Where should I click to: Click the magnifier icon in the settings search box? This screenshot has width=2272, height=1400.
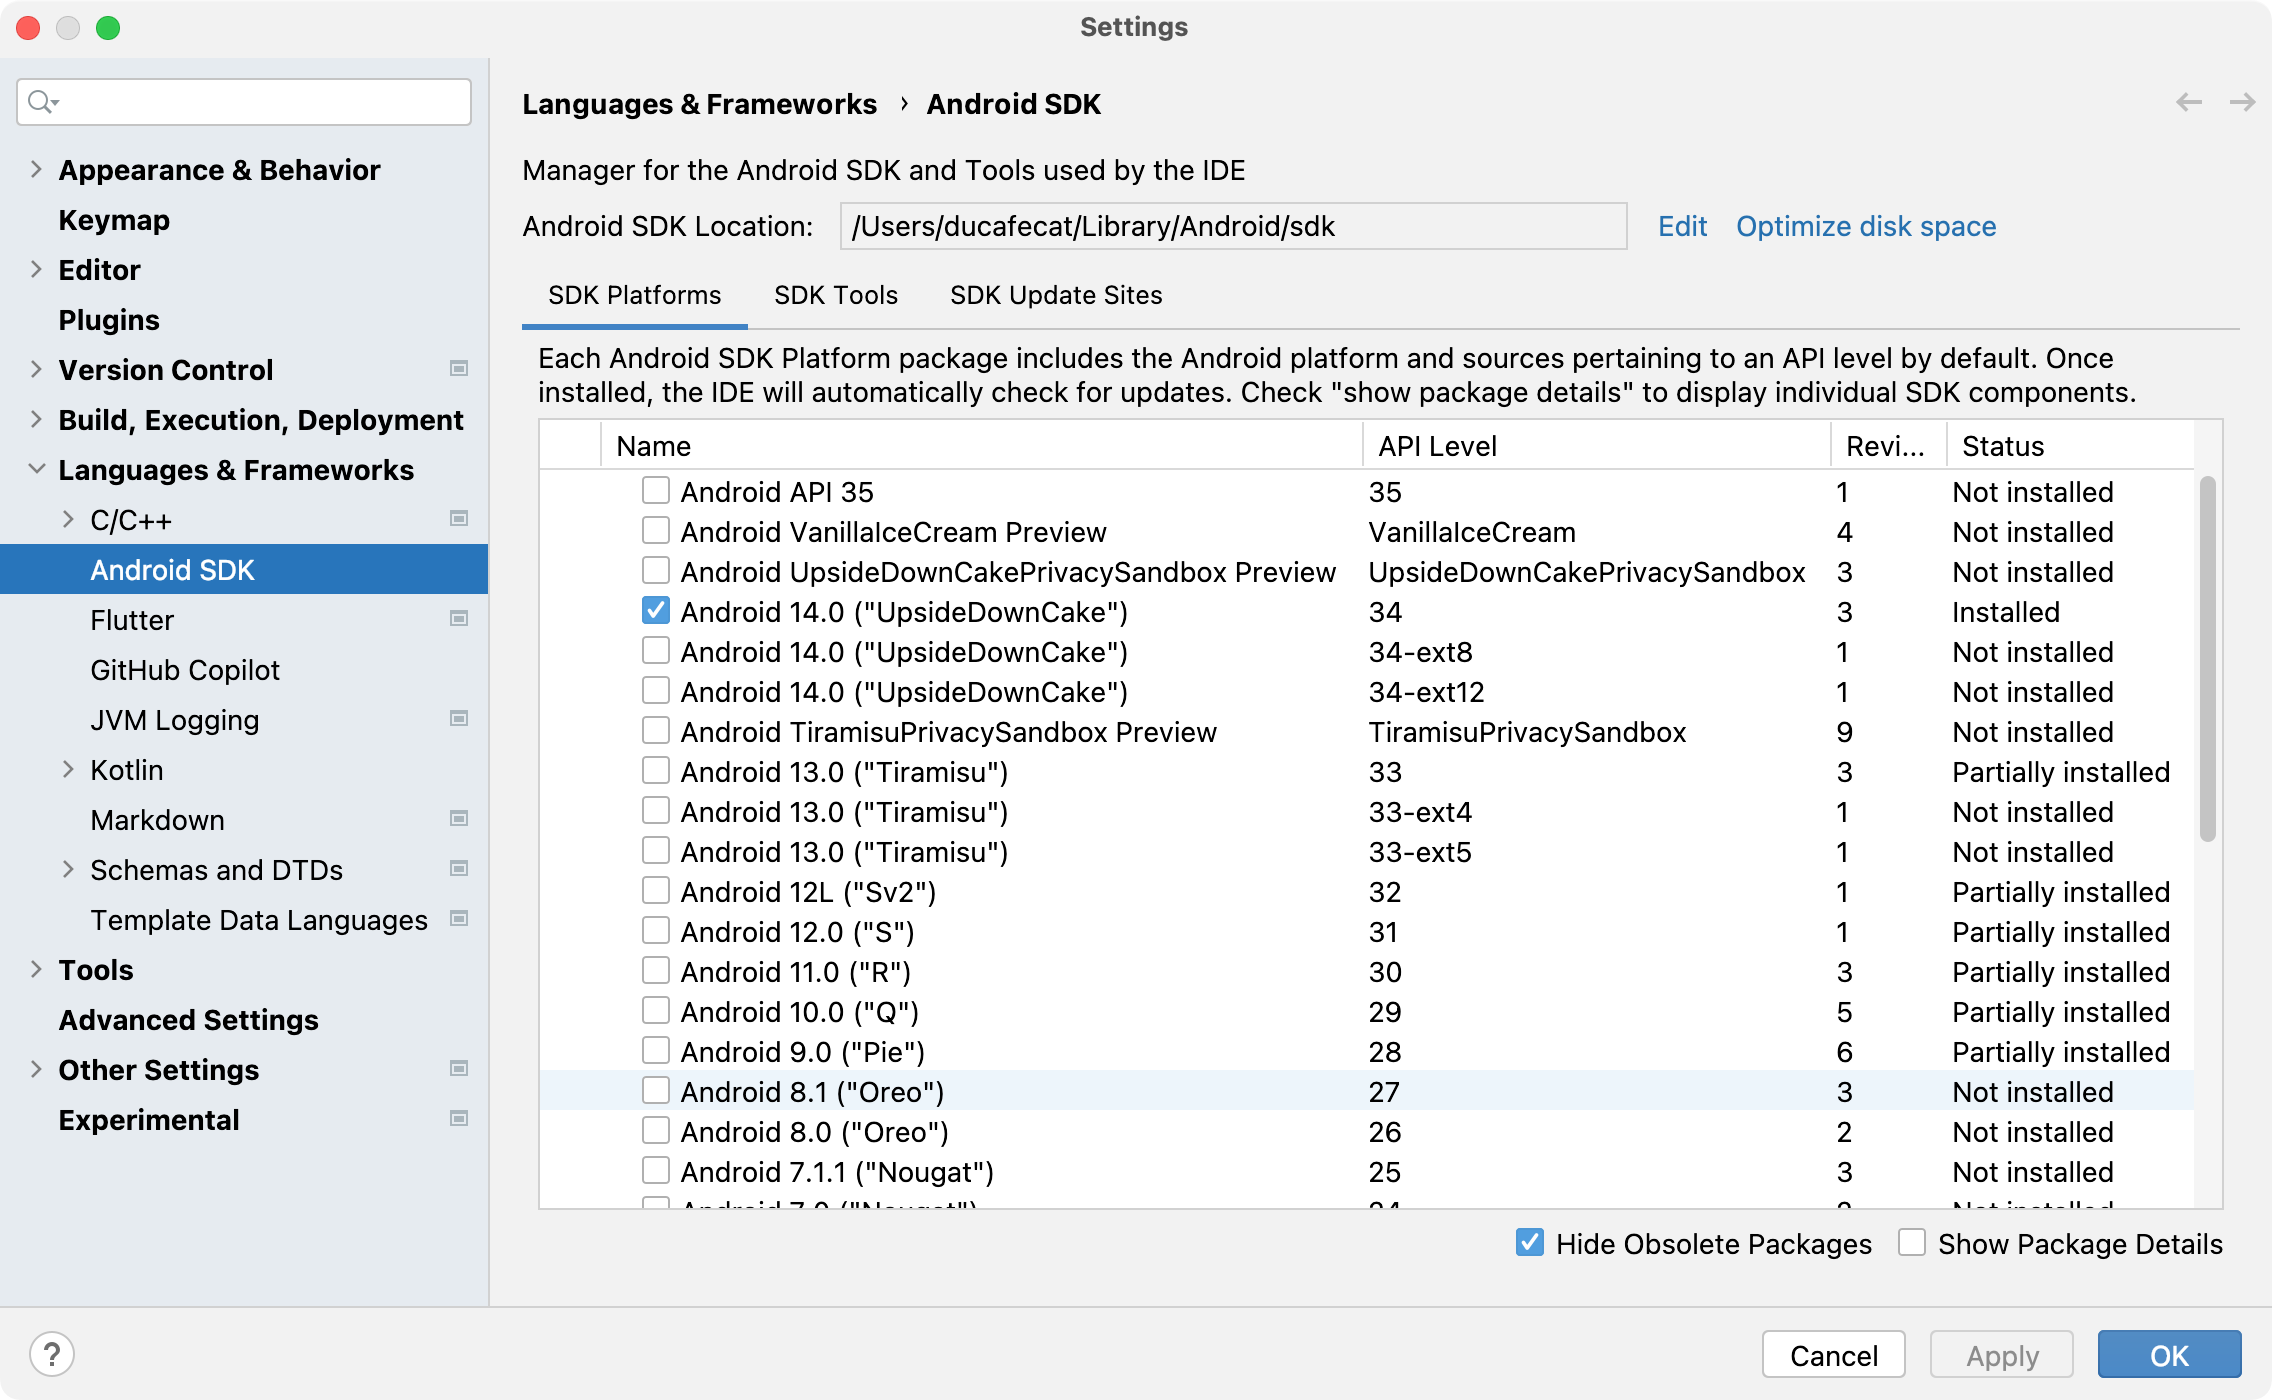click(40, 102)
